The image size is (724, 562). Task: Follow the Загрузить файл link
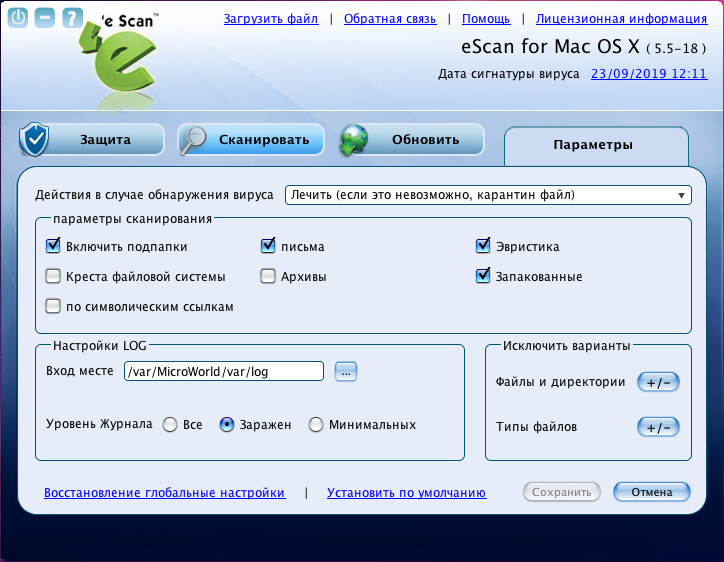[x=271, y=18]
